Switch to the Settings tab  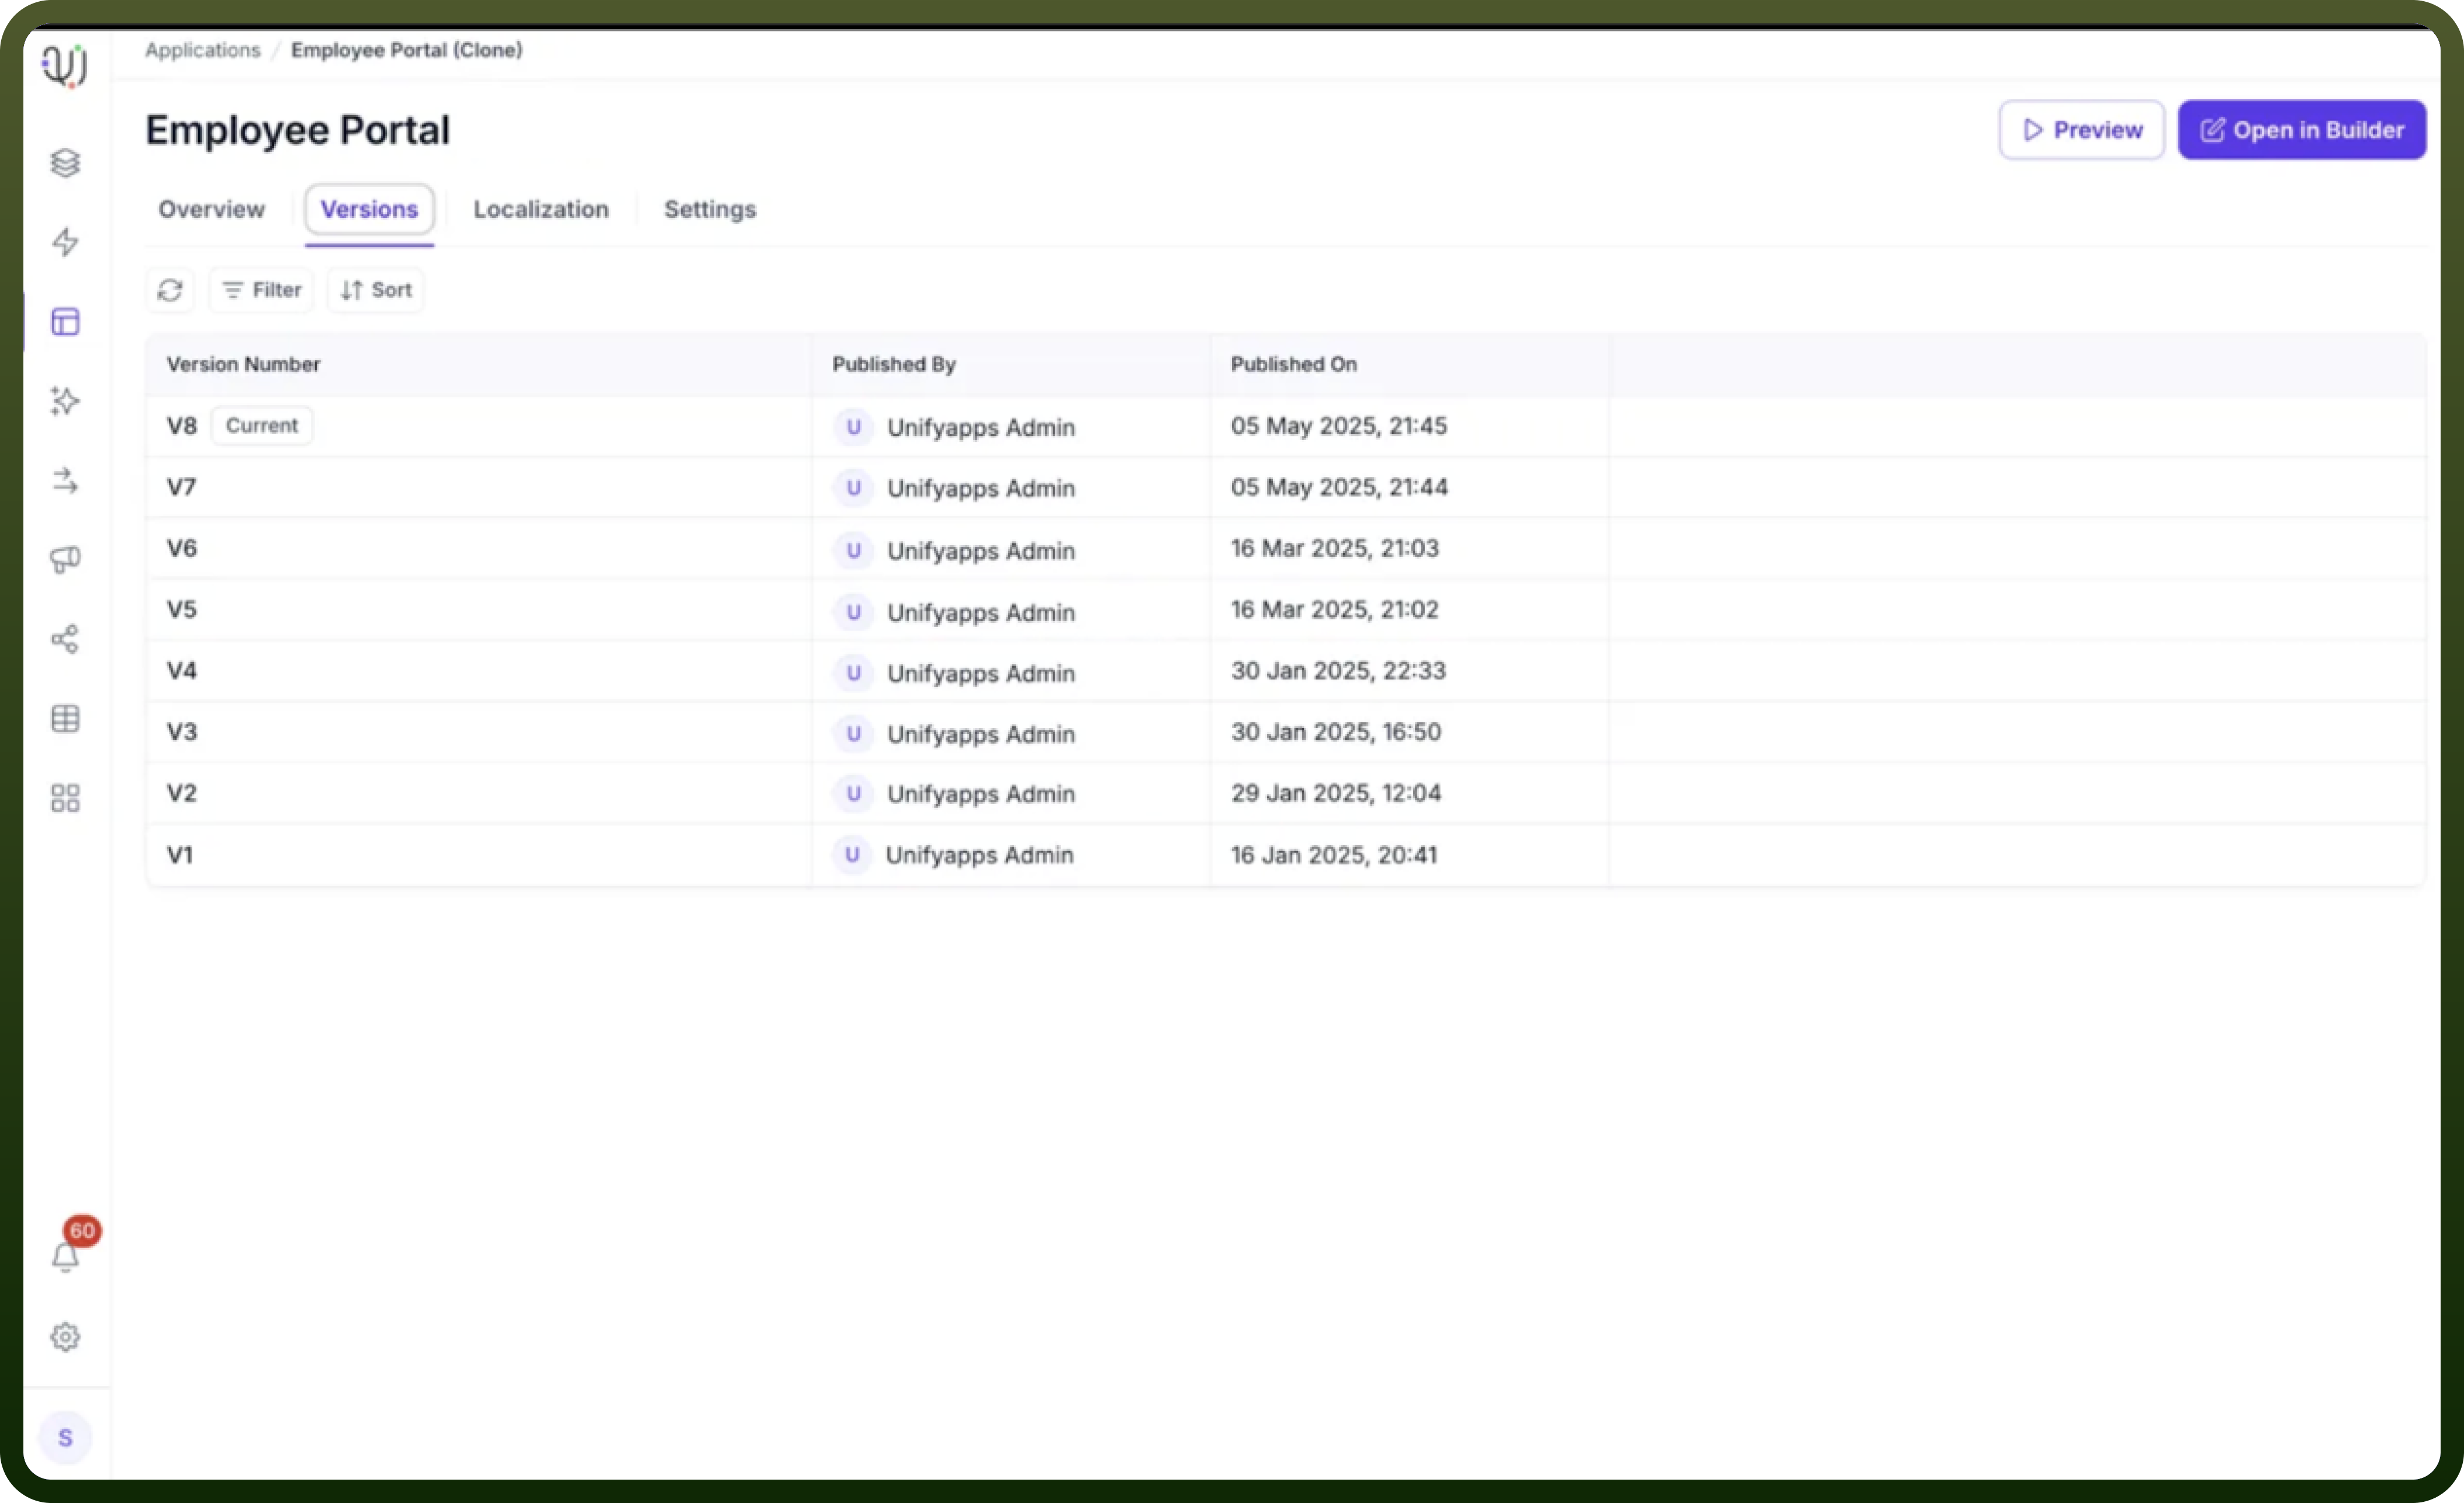tap(710, 209)
